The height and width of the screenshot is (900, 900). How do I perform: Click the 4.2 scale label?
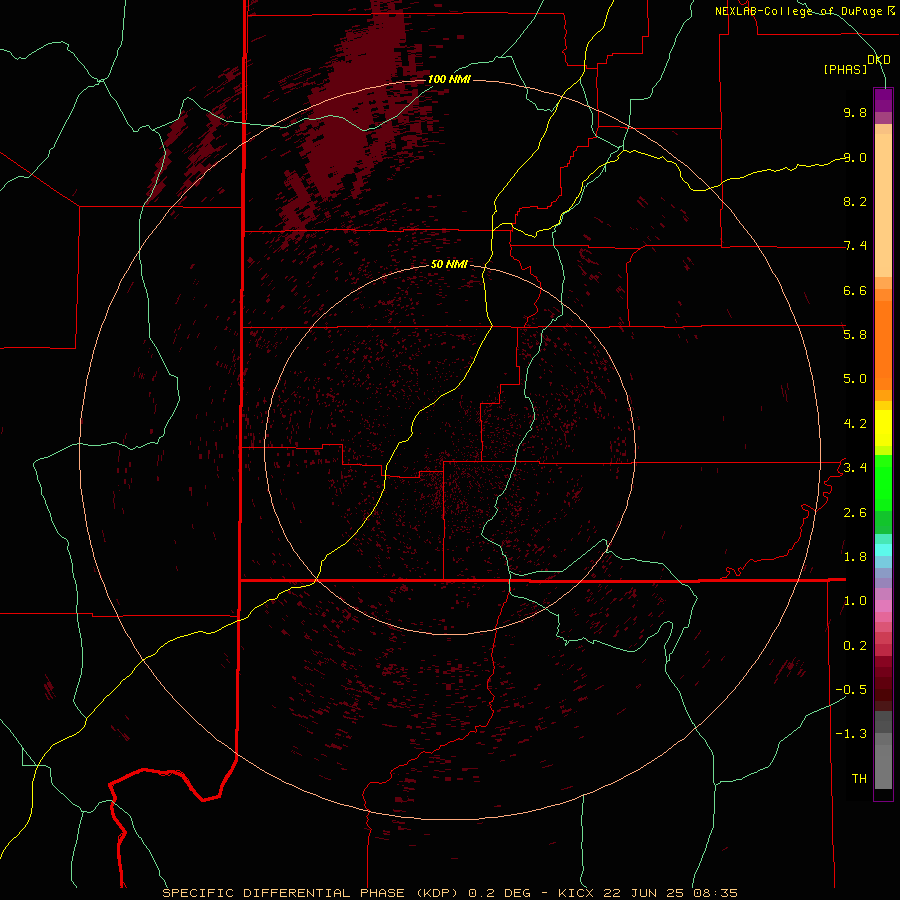[x=855, y=424]
